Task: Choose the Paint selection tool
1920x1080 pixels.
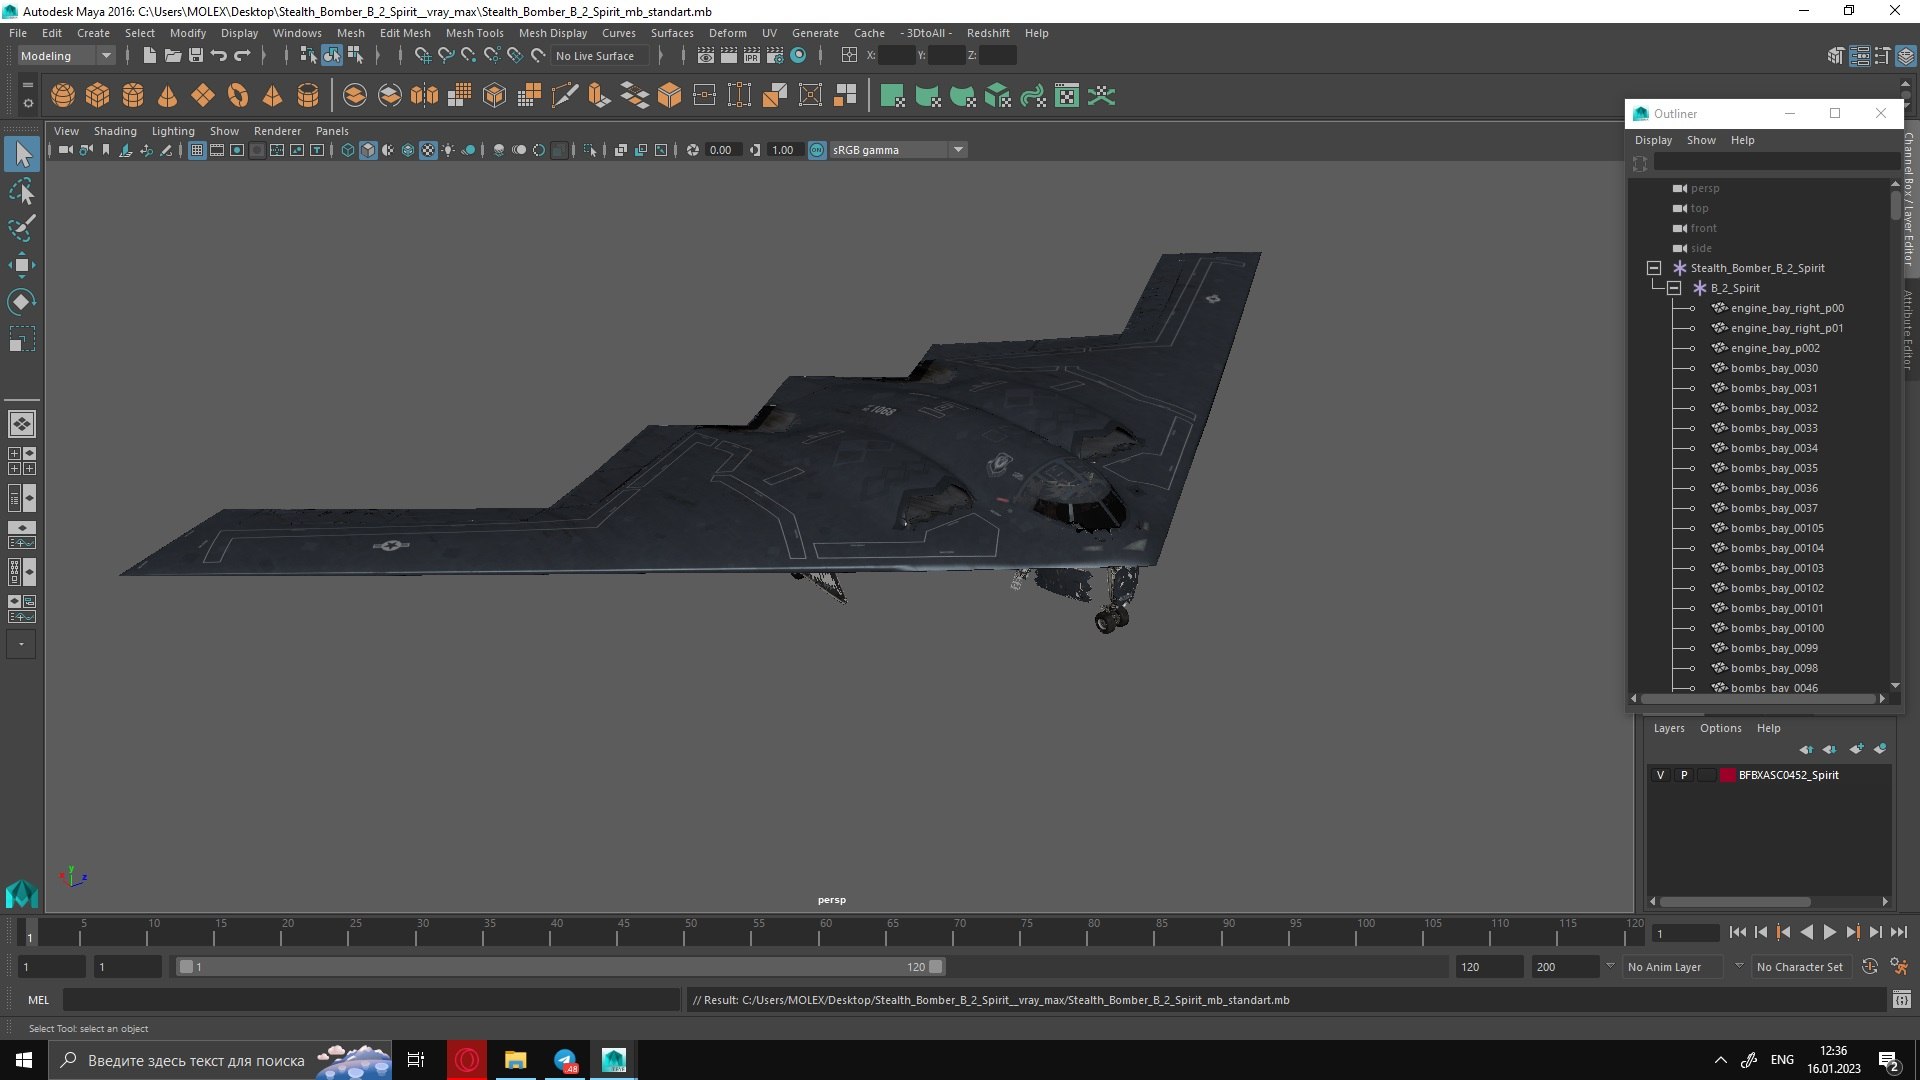Action: pos(22,228)
